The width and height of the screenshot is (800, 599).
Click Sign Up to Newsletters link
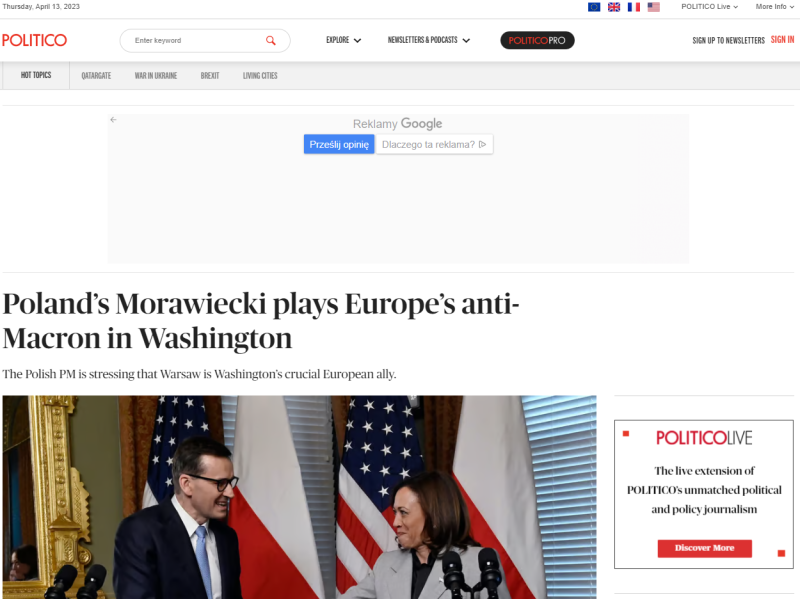(728, 40)
